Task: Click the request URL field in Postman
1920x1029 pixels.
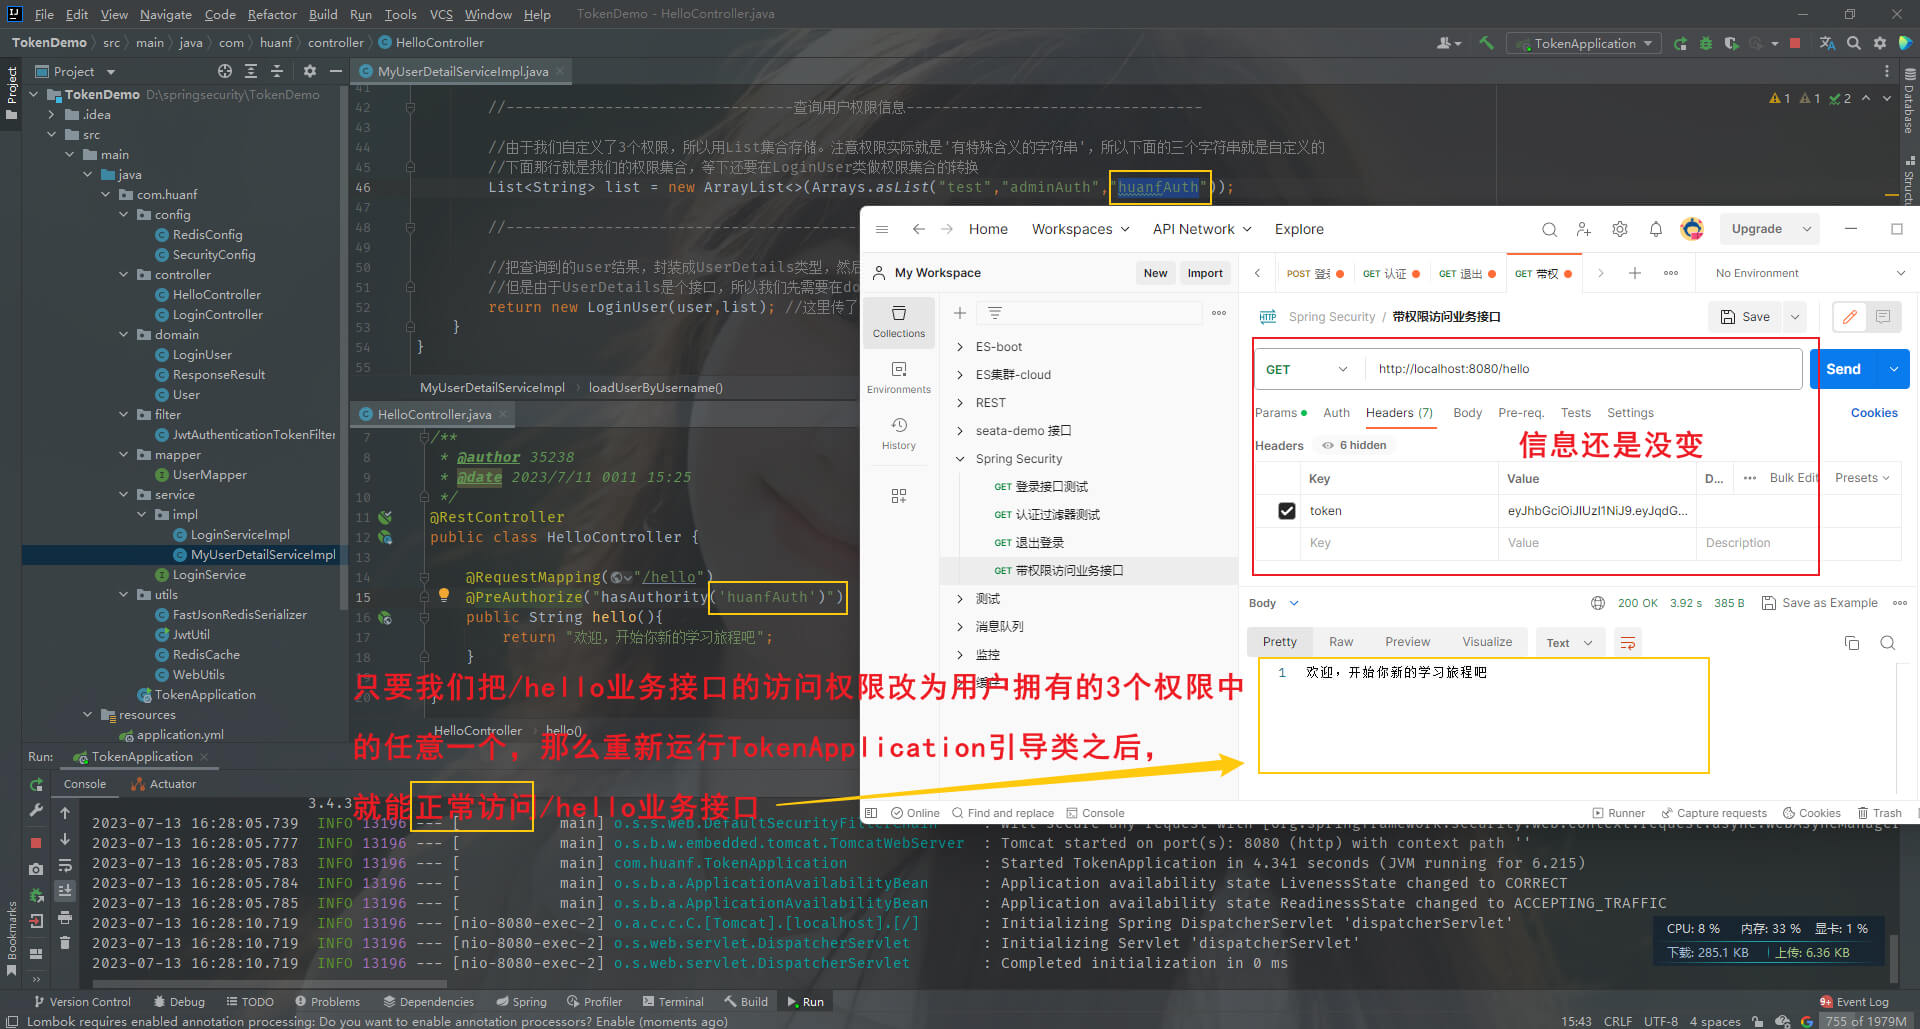Action: tap(1583, 369)
